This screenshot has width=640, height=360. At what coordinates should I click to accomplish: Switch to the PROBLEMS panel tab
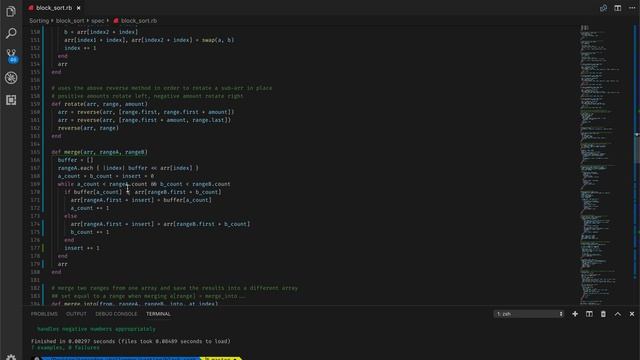pyautogui.click(x=44, y=314)
